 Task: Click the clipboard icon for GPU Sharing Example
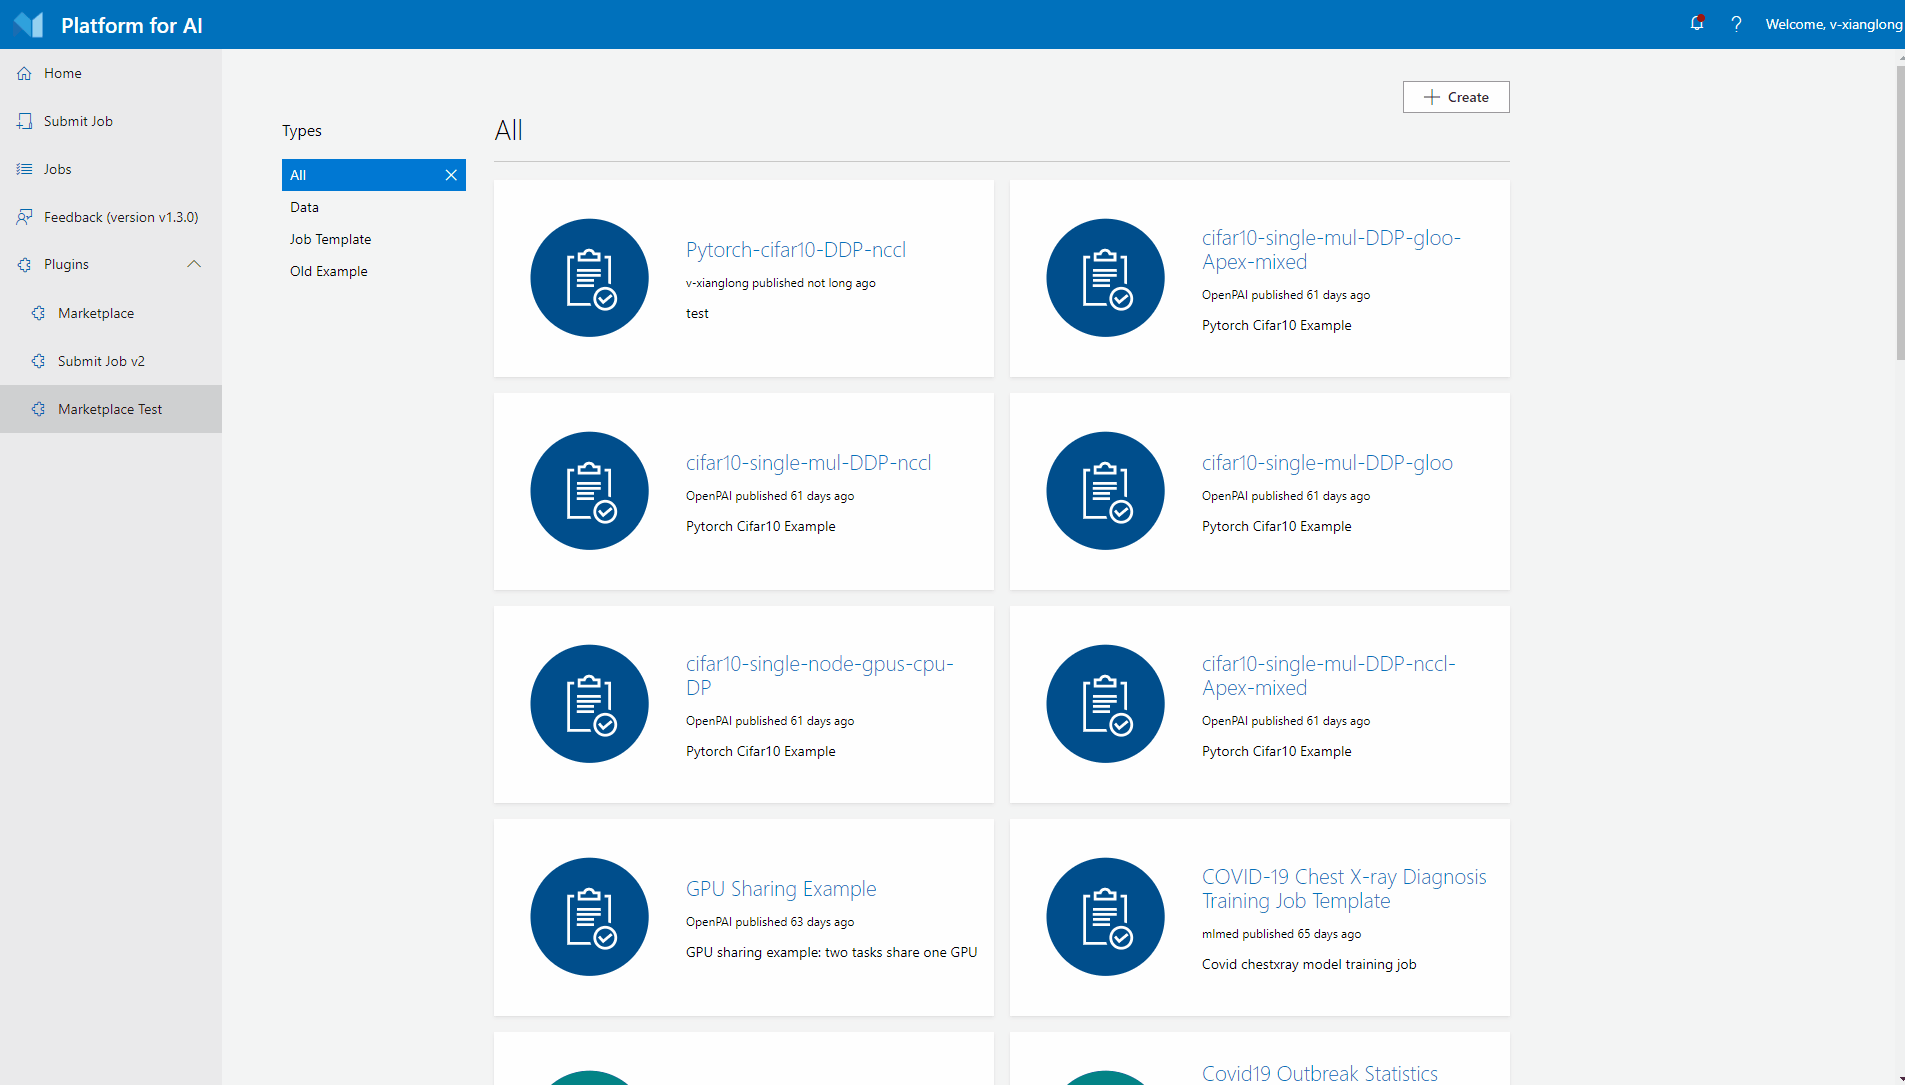(590, 917)
